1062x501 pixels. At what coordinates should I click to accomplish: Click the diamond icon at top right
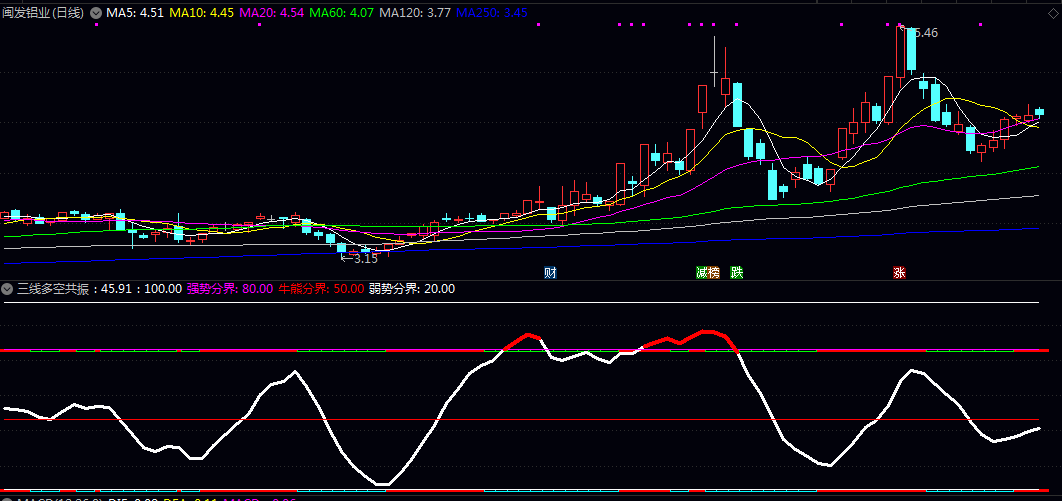point(1052,12)
